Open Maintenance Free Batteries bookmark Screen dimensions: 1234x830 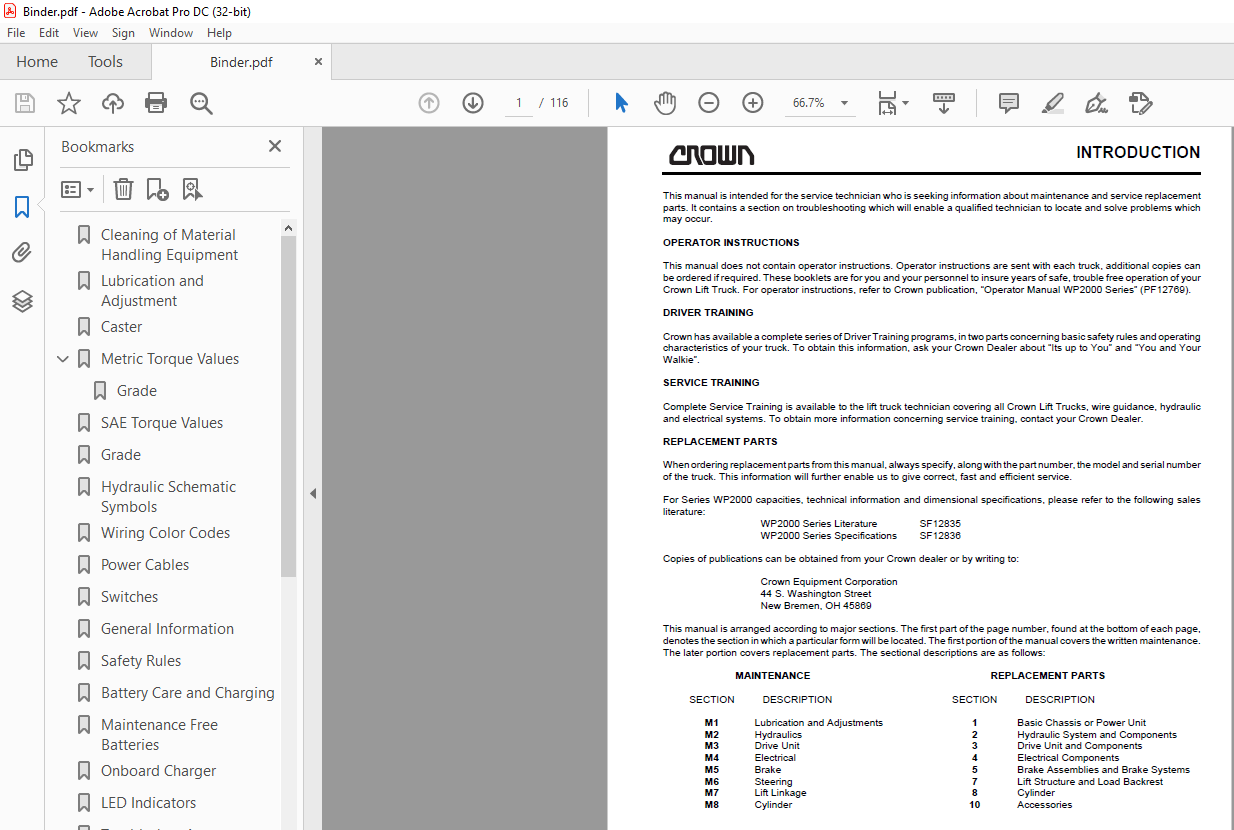pyautogui.click(x=160, y=735)
